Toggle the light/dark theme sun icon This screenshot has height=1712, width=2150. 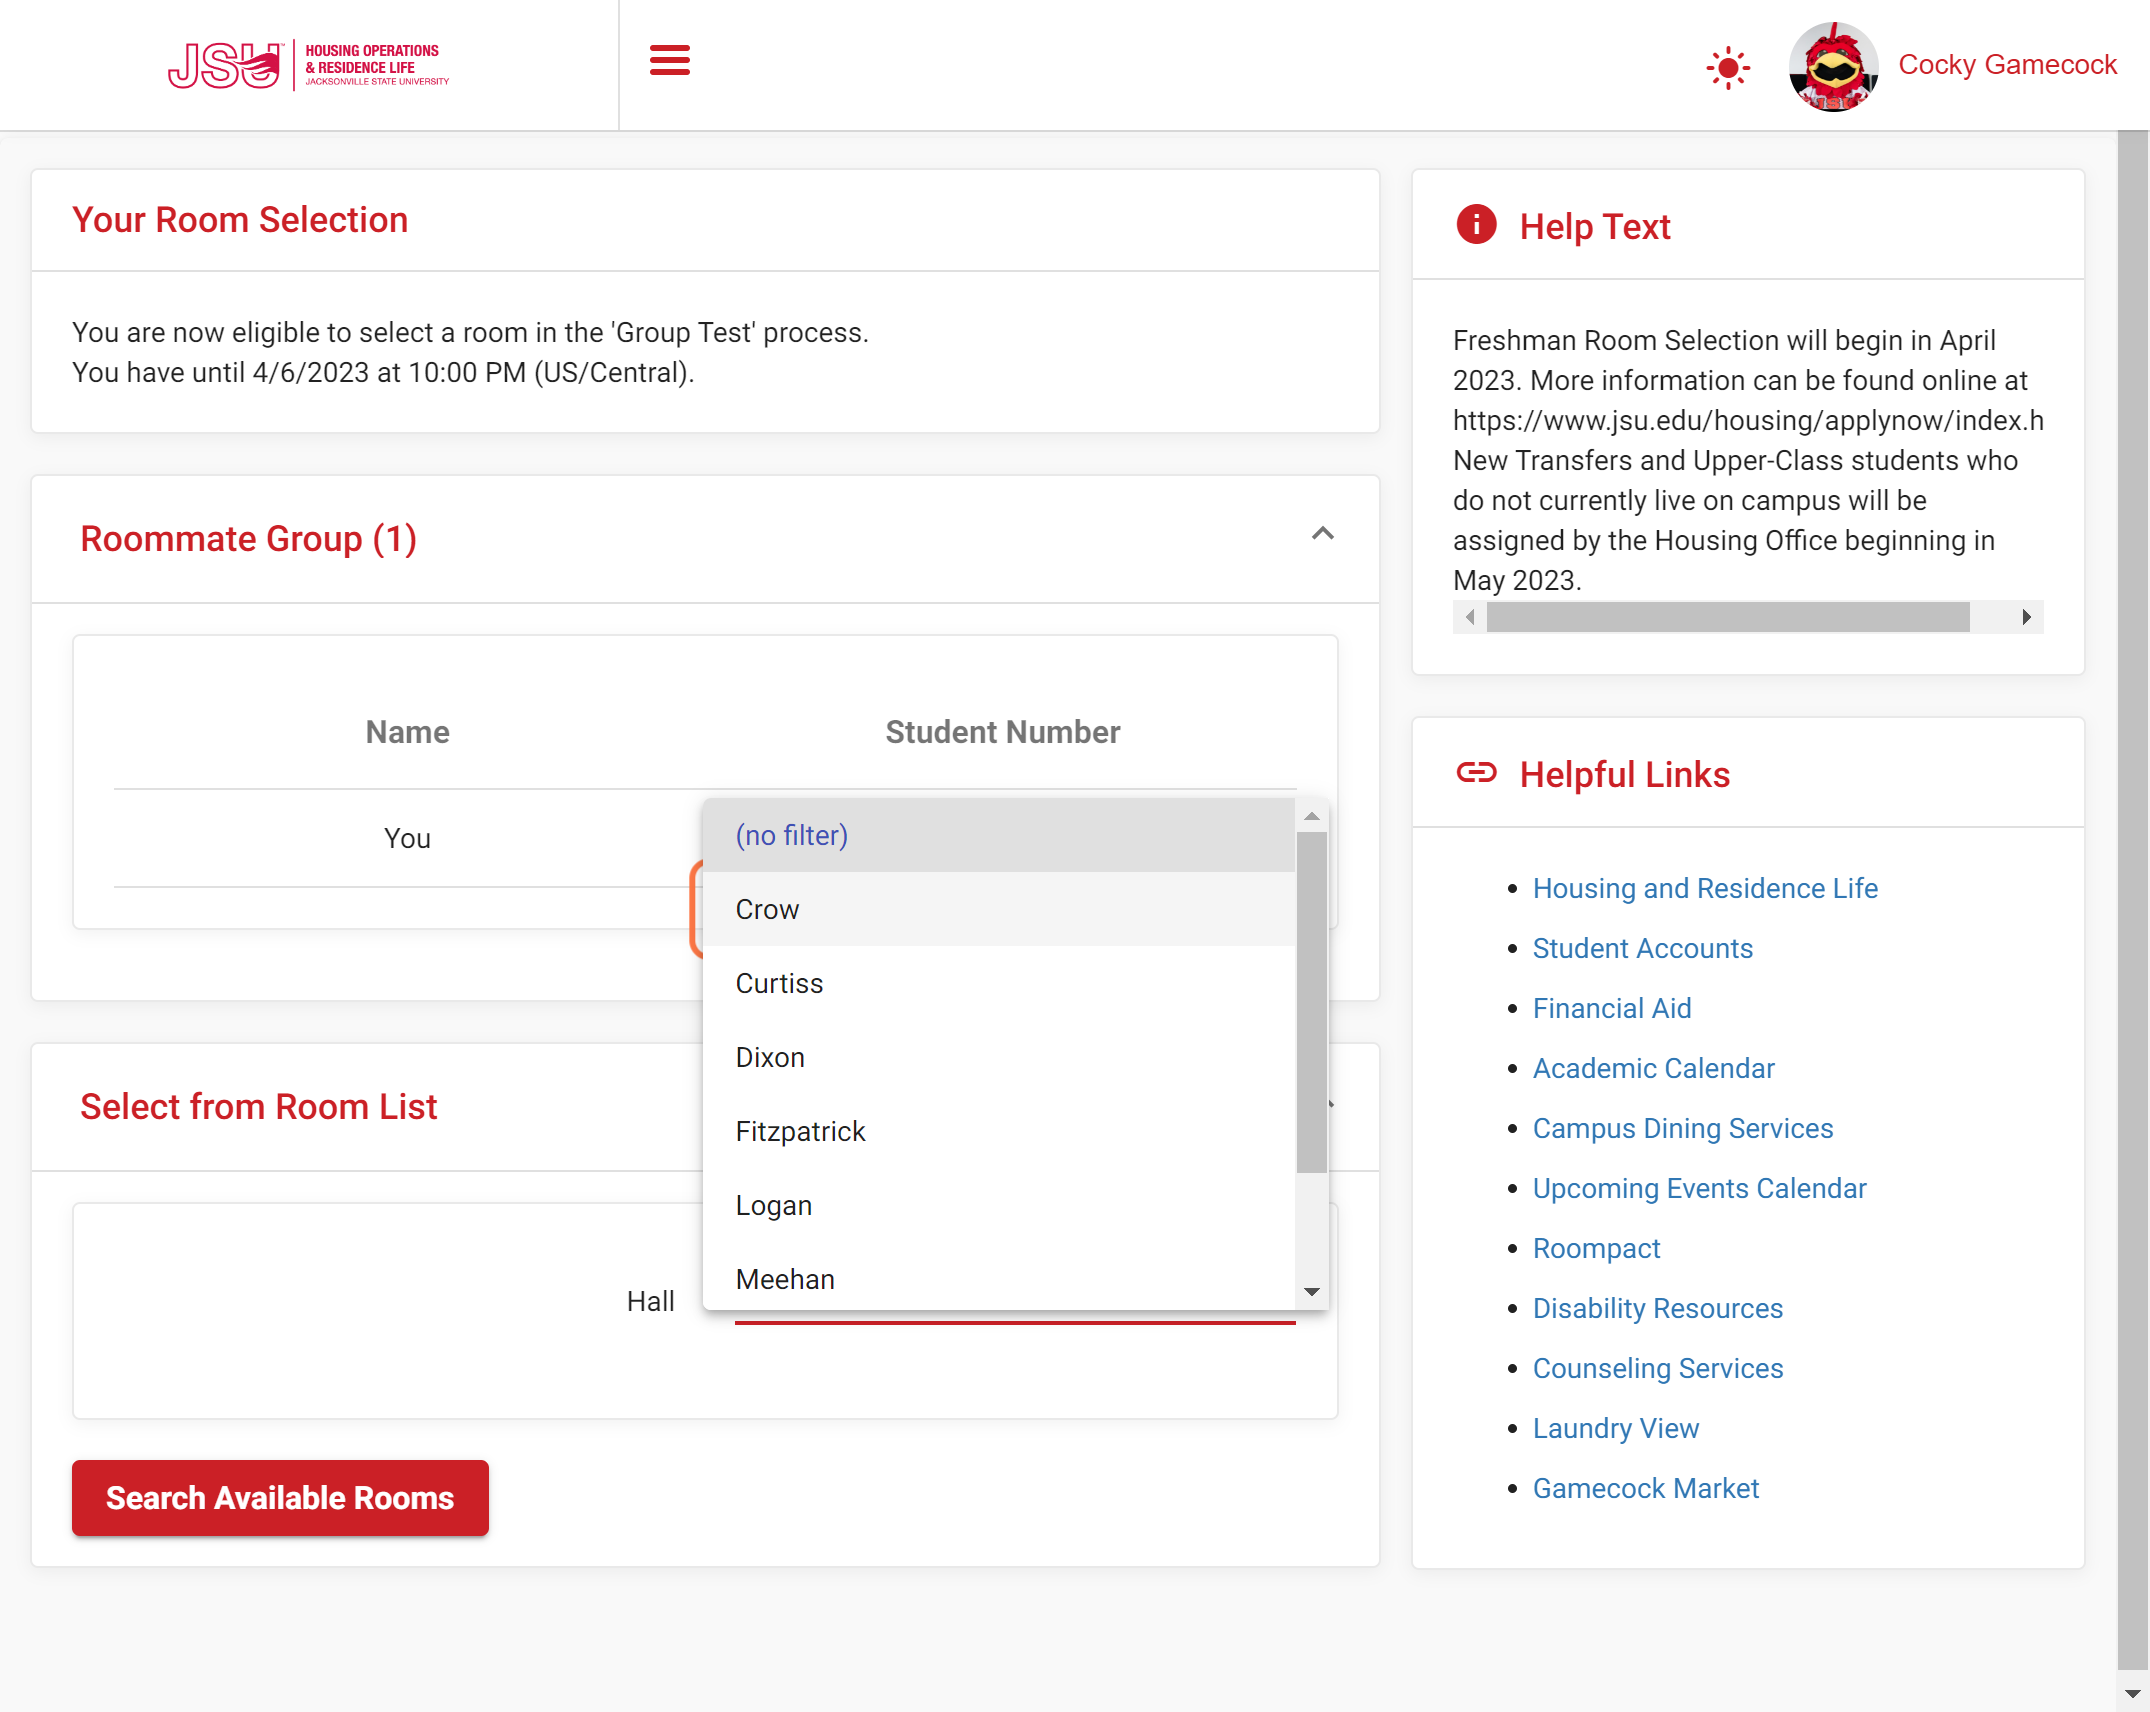(x=1728, y=68)
